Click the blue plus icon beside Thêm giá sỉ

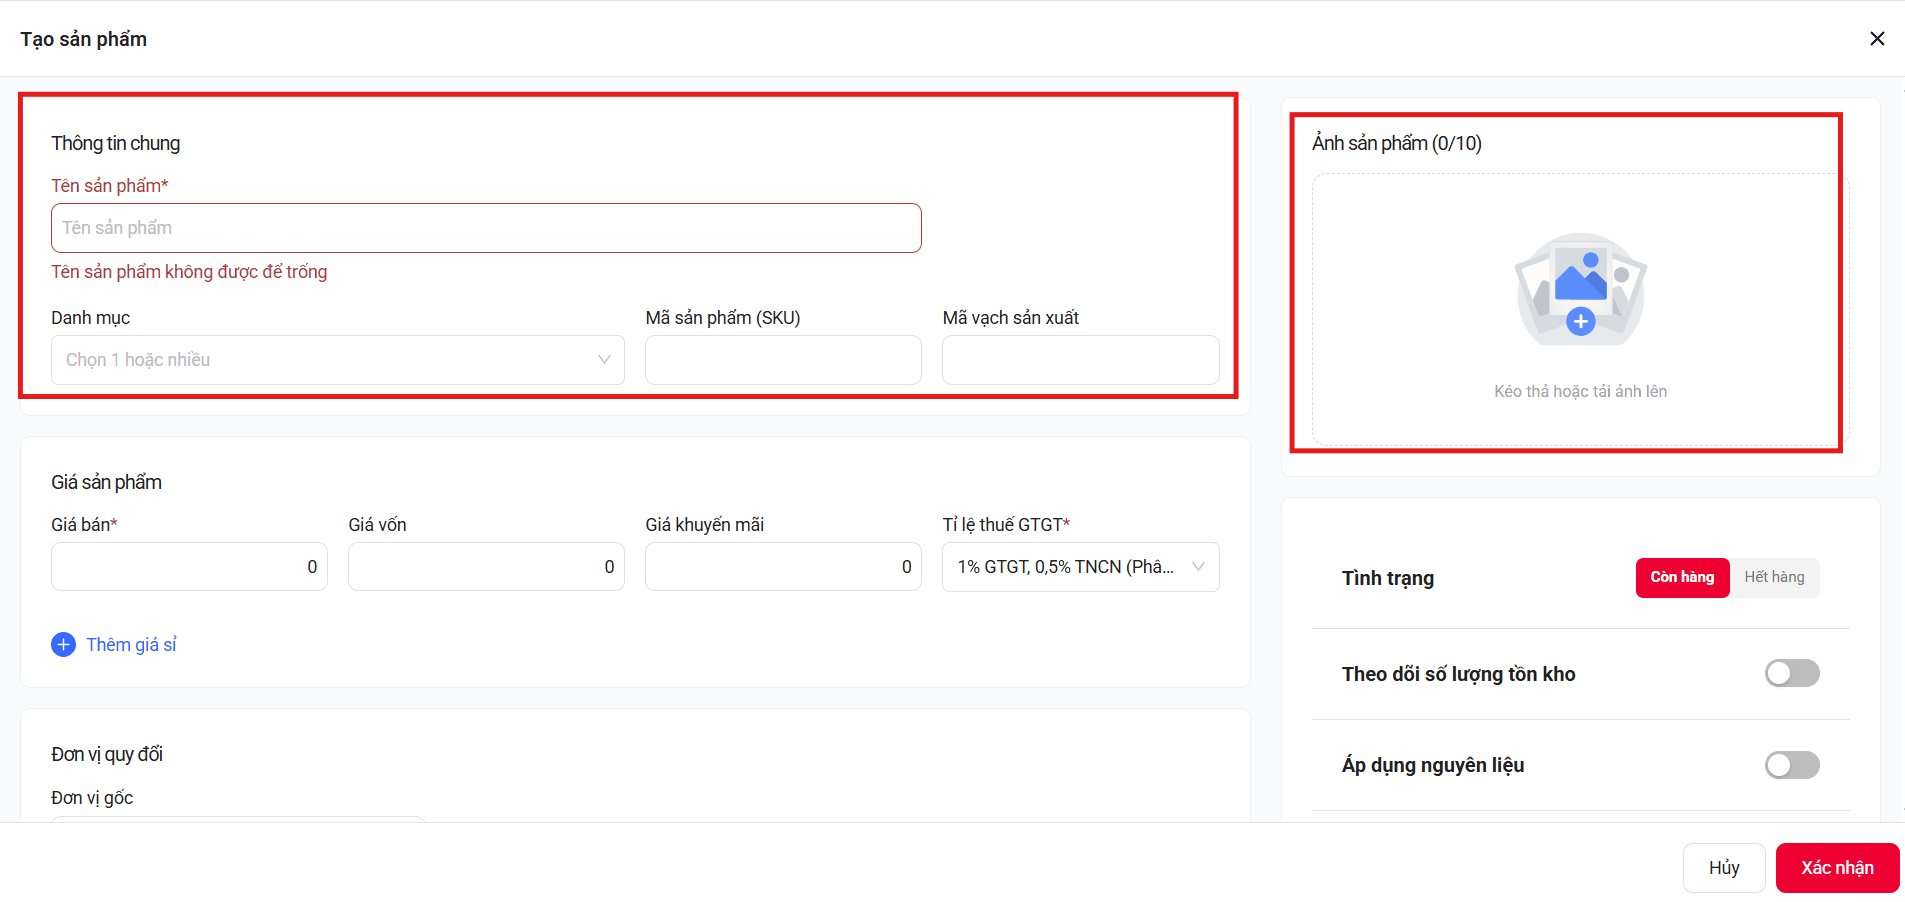tap(63, 645)
